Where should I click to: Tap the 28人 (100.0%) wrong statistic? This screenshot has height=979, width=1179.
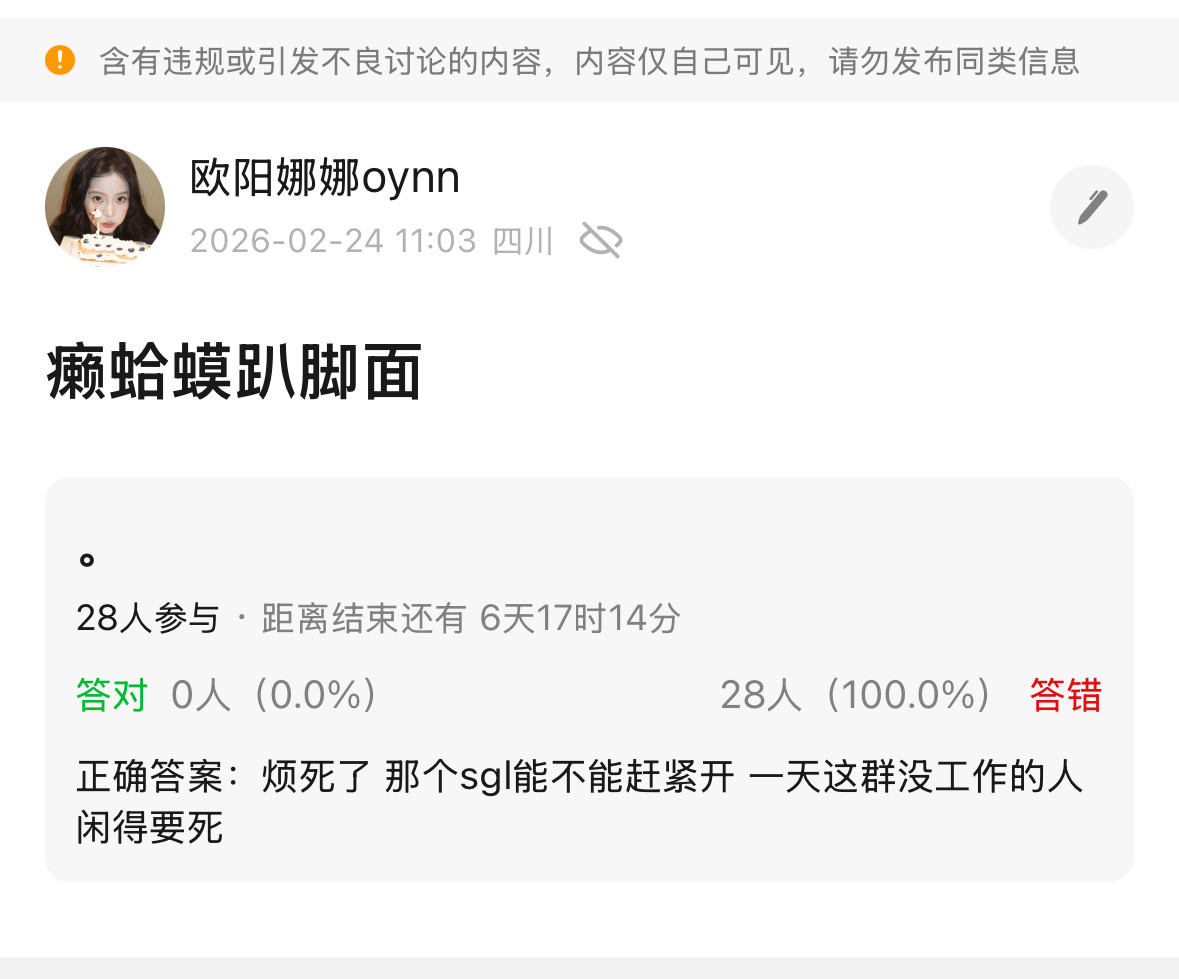click(x=855, y=694)
